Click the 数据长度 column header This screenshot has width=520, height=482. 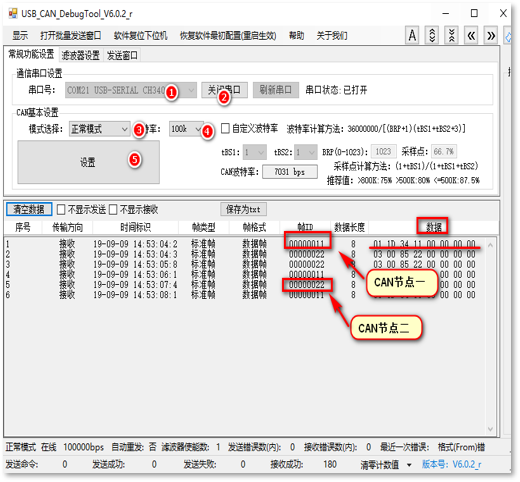[x=349, y=227]
